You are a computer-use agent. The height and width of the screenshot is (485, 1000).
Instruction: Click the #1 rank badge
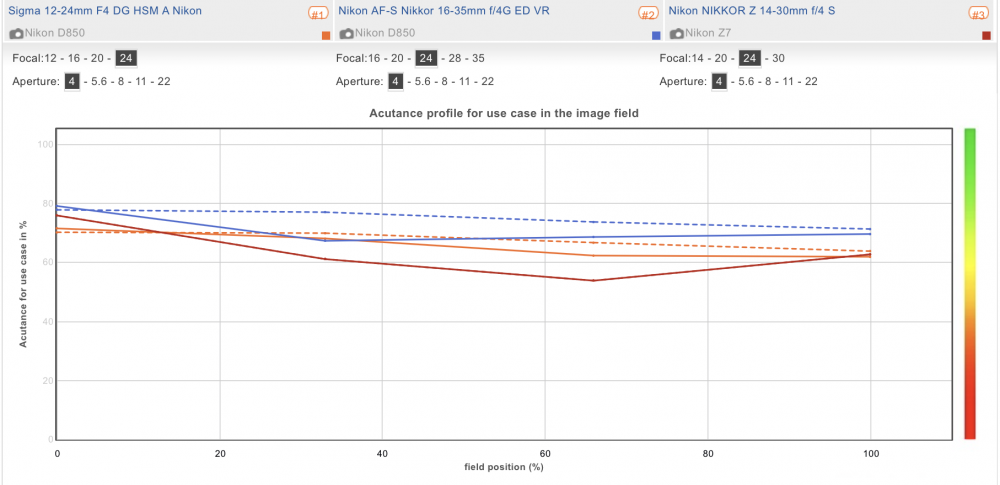tap(318, 13)
